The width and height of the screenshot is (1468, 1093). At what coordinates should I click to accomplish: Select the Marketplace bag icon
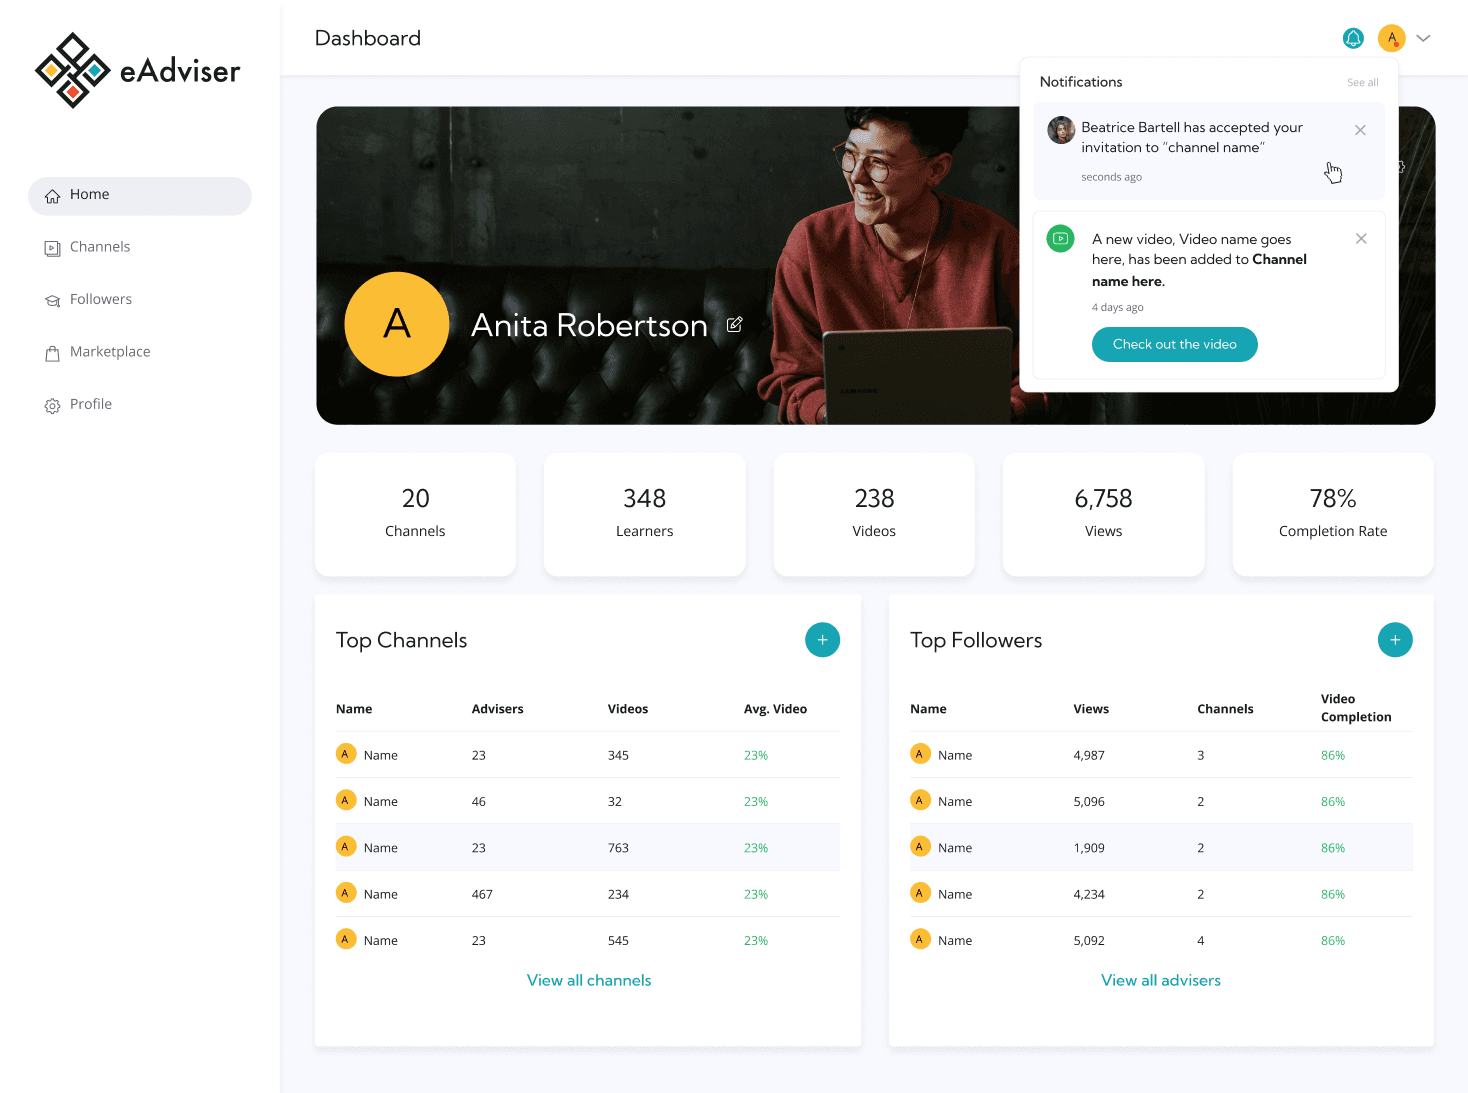[52, 353]
